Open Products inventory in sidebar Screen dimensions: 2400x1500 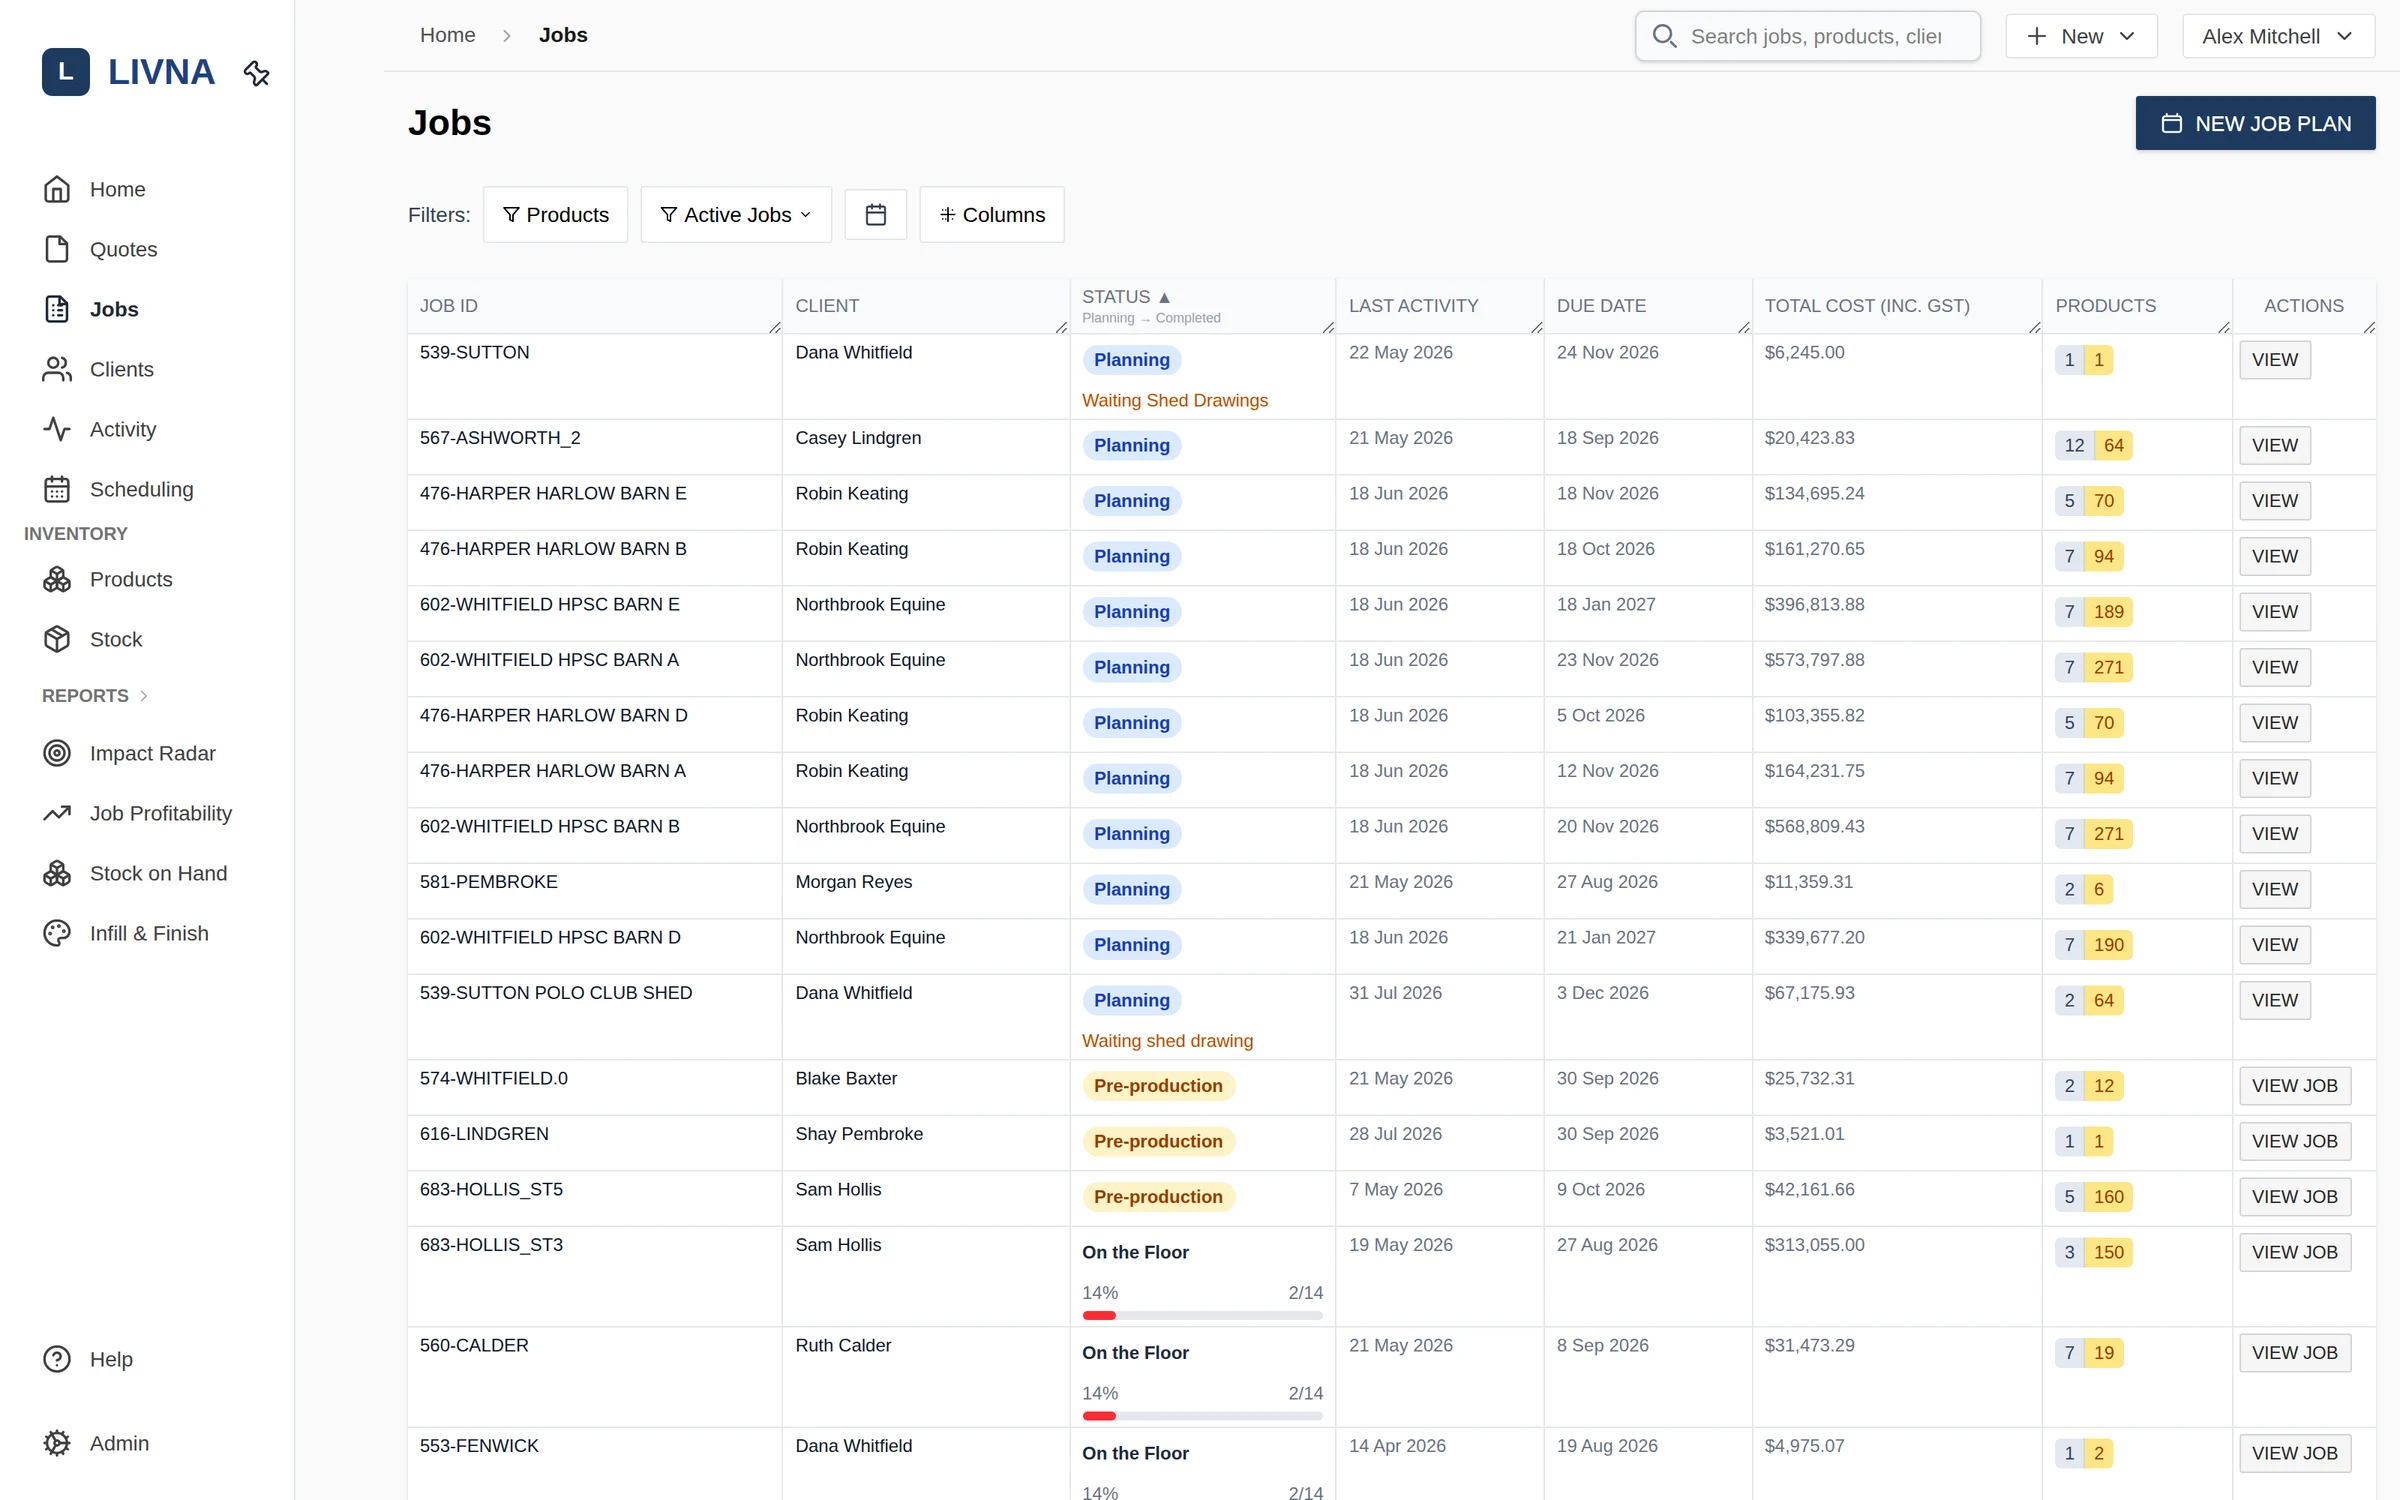pos(108,579)
